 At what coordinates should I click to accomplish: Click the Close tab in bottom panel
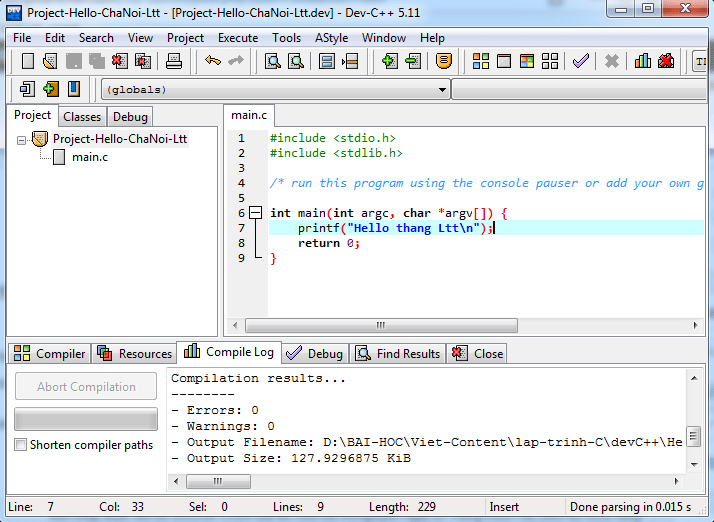point(477,353)
